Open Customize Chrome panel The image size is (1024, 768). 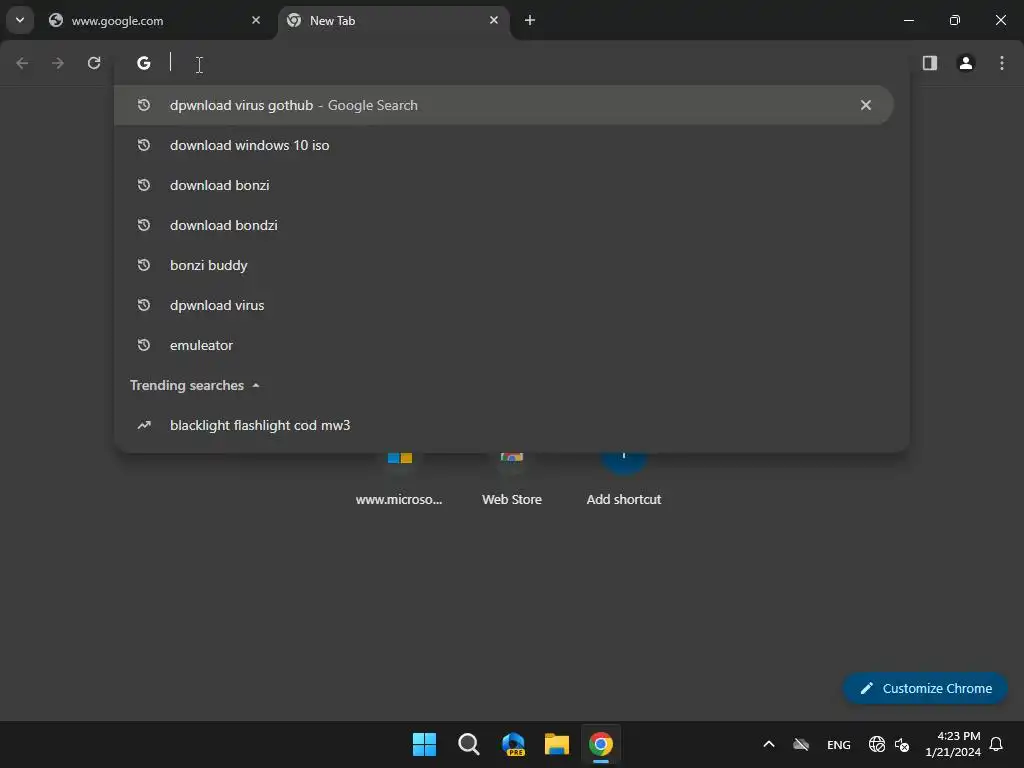[925, 688]
